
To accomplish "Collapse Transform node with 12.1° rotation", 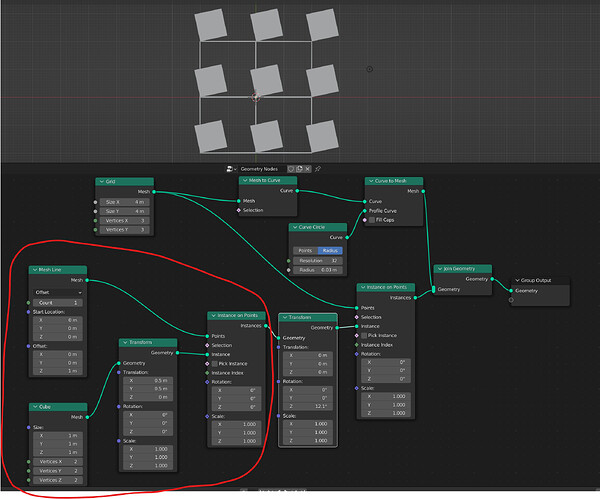I will click(285, 318).
